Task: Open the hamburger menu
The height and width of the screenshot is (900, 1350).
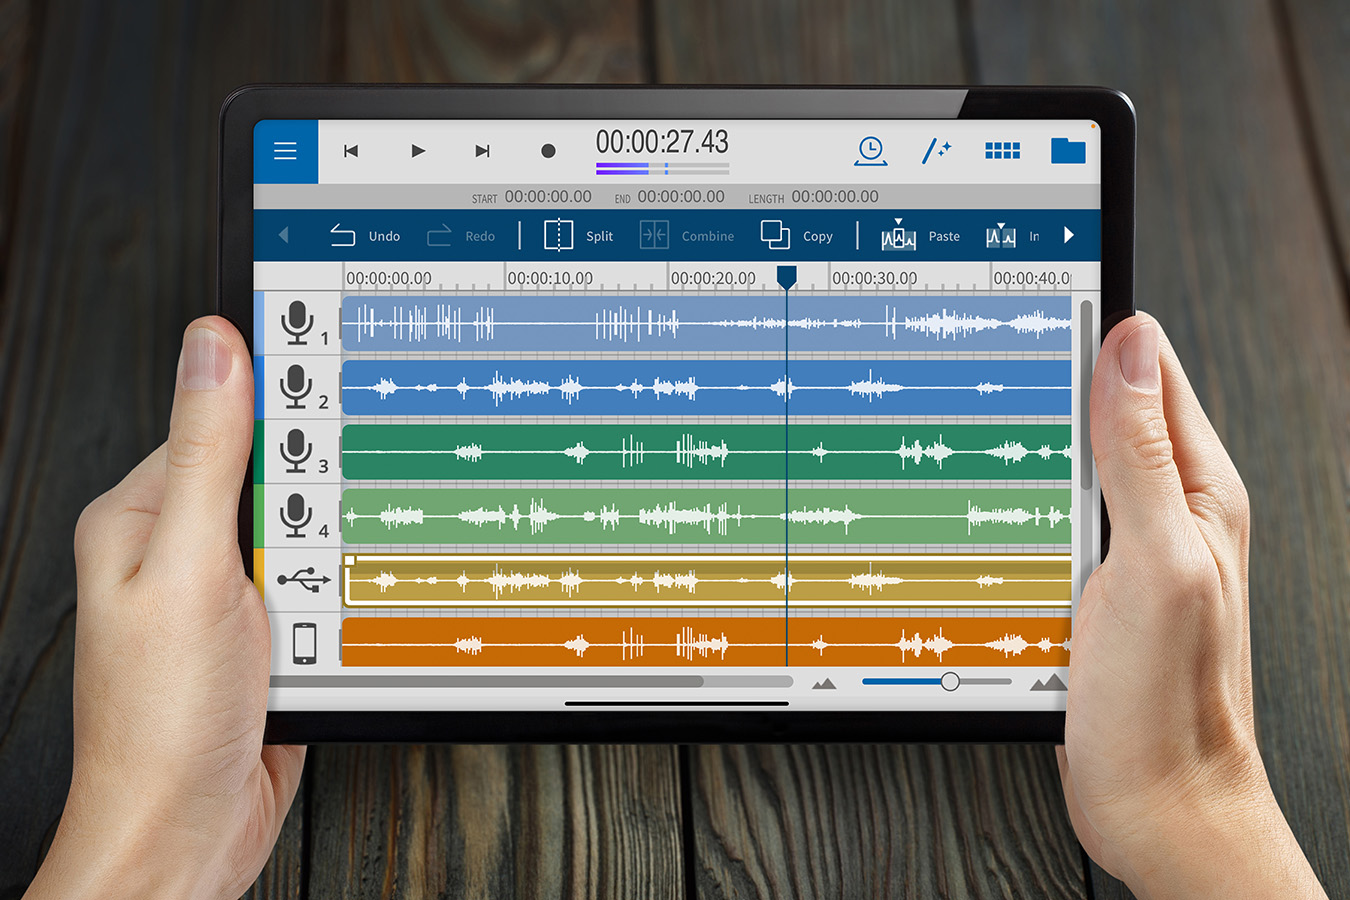Action: pos(285,151)
